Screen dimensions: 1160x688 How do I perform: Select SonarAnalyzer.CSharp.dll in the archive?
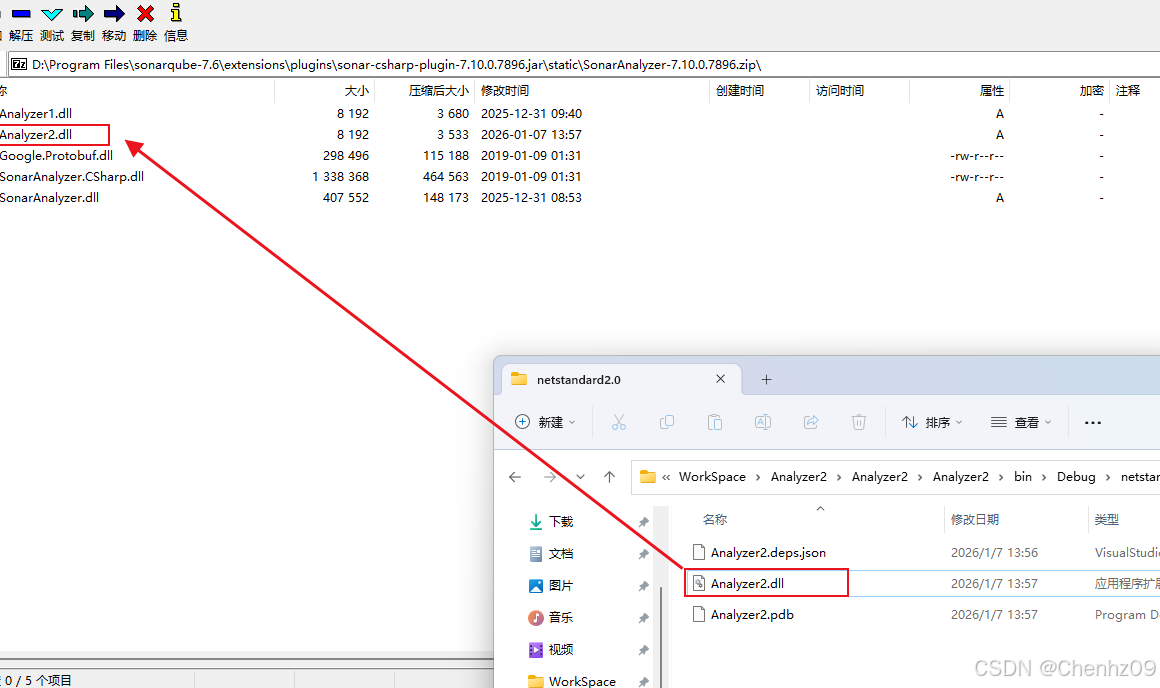click(72, 177)
